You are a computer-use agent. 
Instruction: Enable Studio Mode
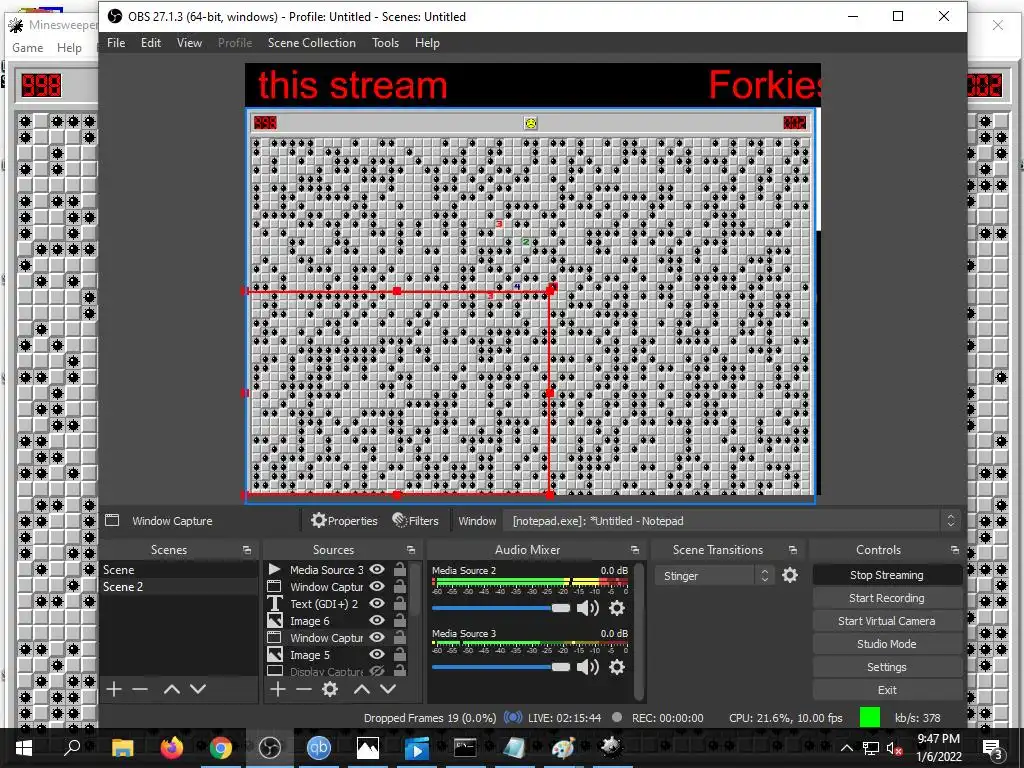click(x=887, y=644)
